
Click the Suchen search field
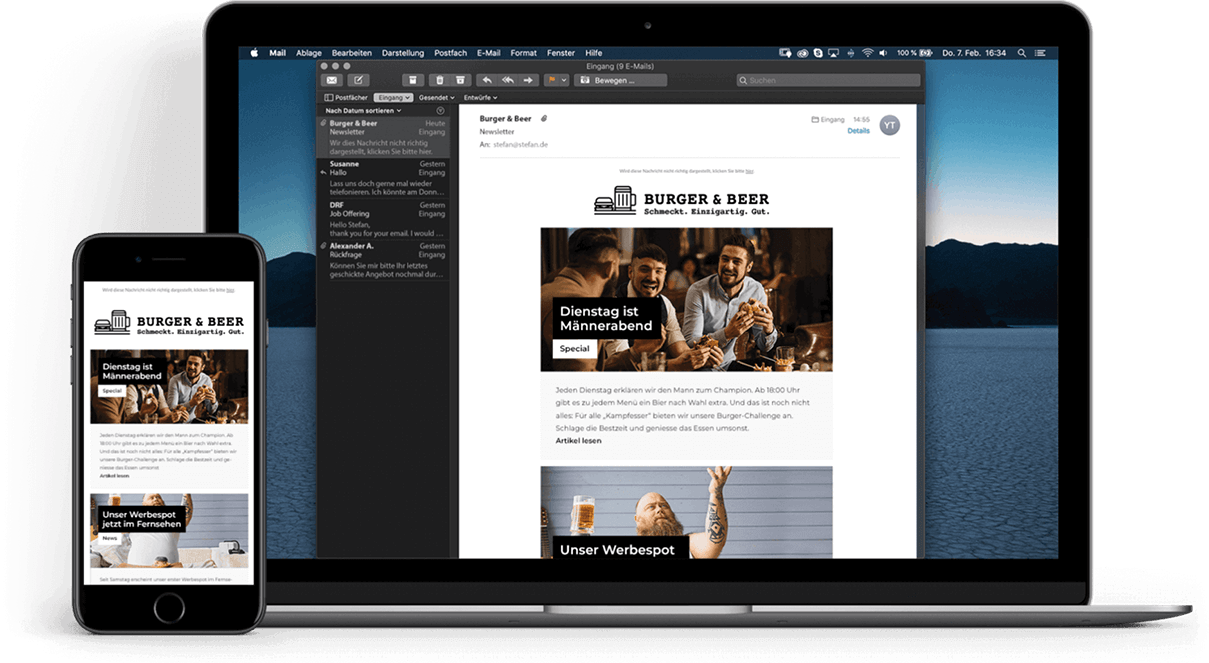(x=828, y=80)
